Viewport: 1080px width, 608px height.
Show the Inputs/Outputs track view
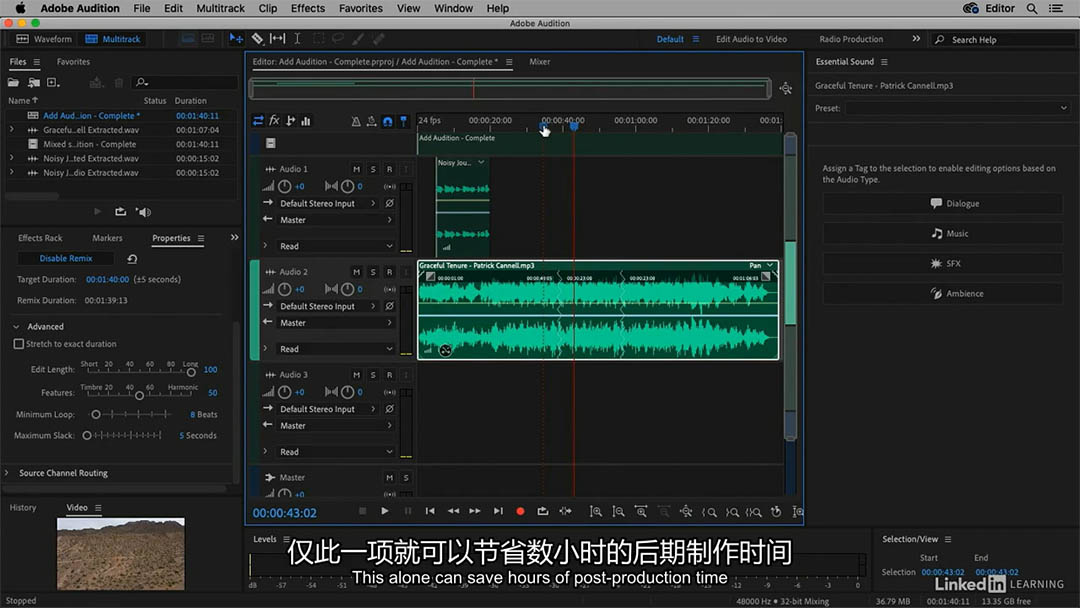point(258,121)
